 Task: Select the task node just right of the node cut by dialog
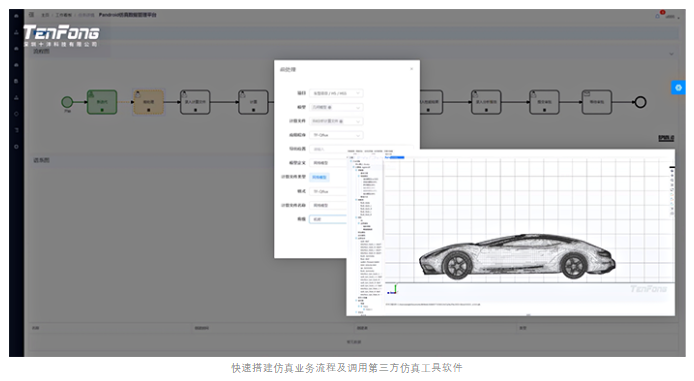(x=486, y=102)
